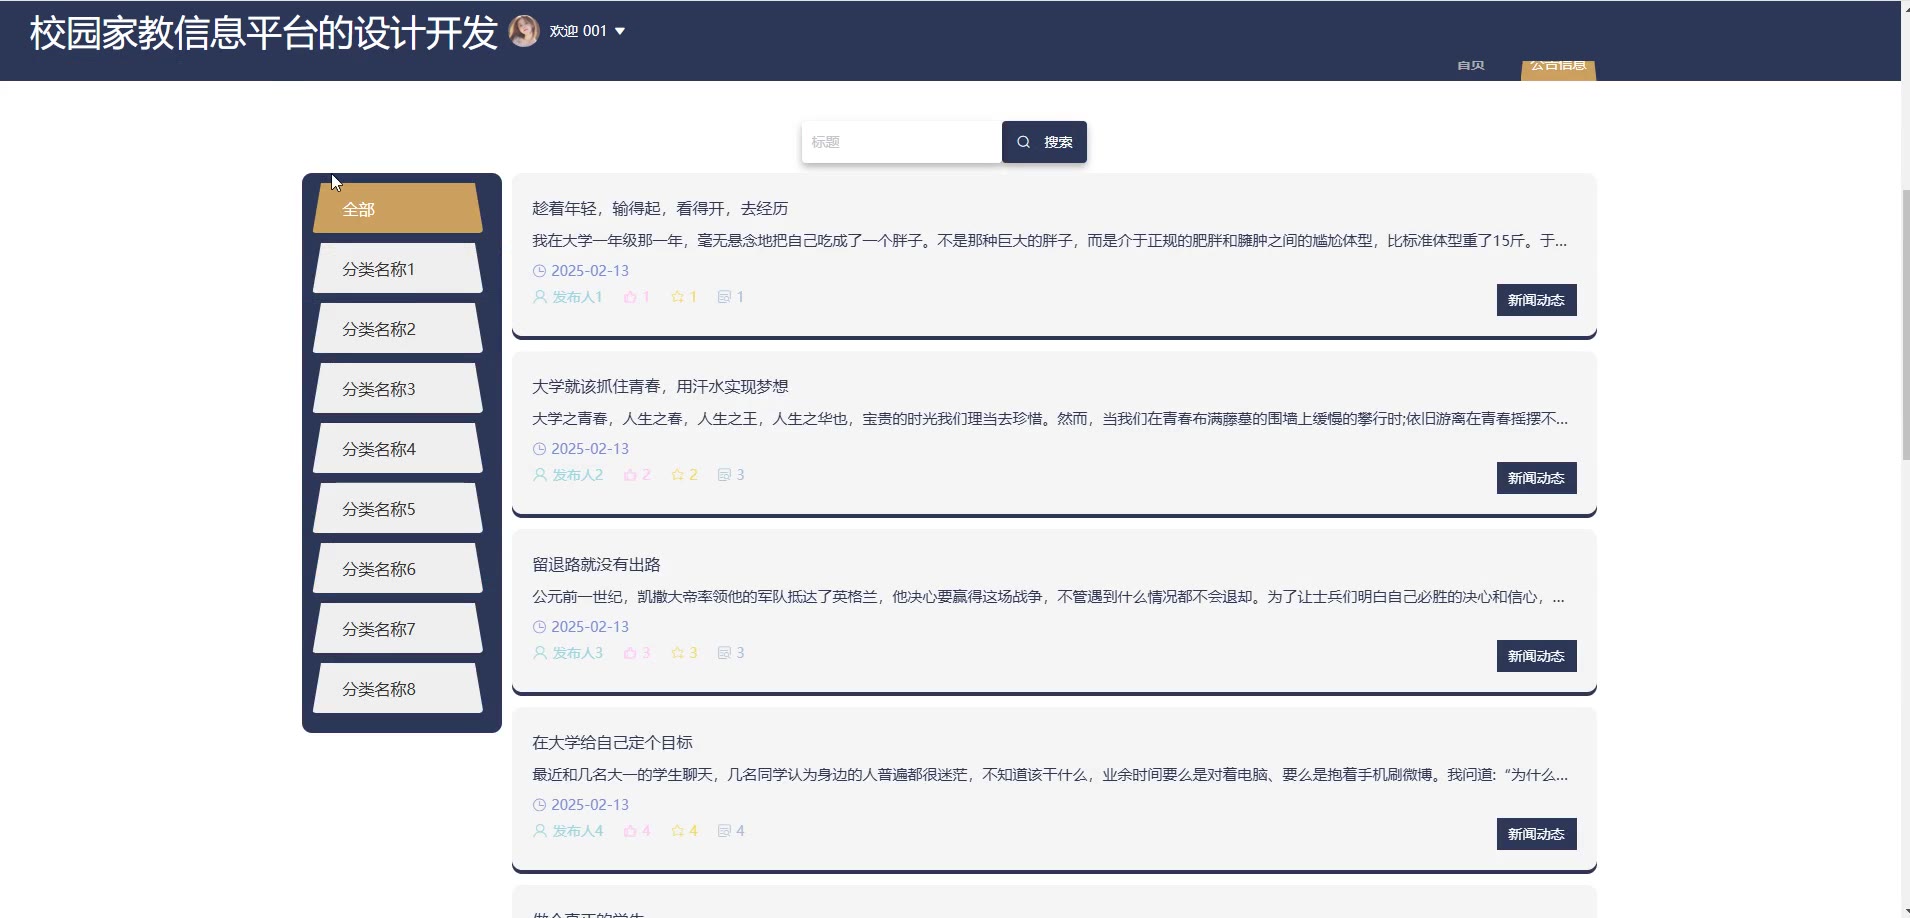Open article 留退路就没有出路
The width and height of the screenshot is (1910, 918).
click(x=596, y=564)
